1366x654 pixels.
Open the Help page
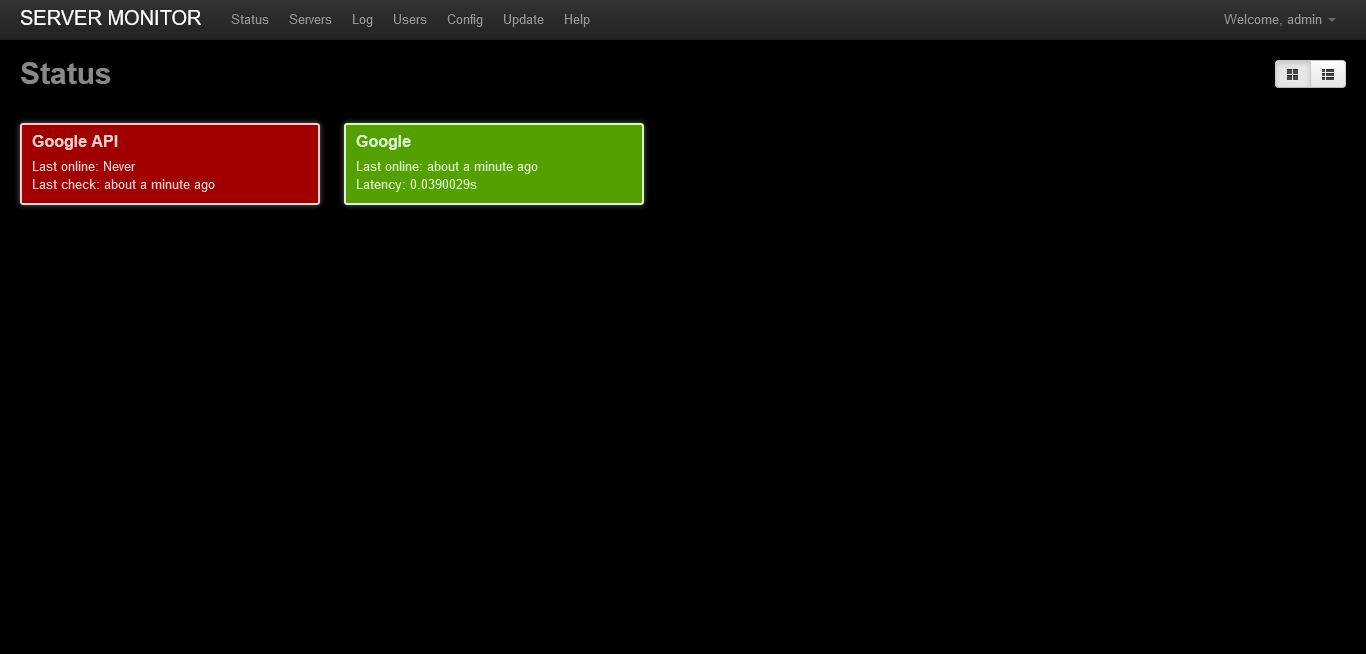577,19
